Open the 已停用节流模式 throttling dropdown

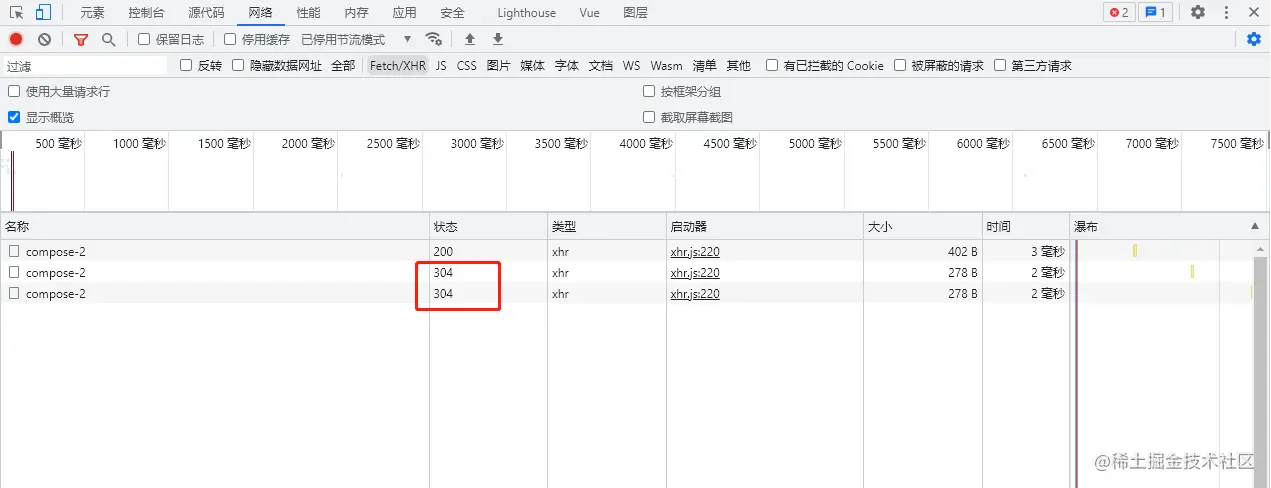[x=357, y=39]
